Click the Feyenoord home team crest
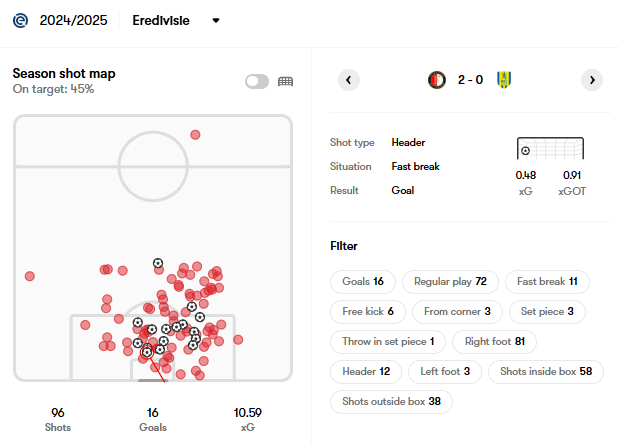619x443 pixels. tap(436, 80)
